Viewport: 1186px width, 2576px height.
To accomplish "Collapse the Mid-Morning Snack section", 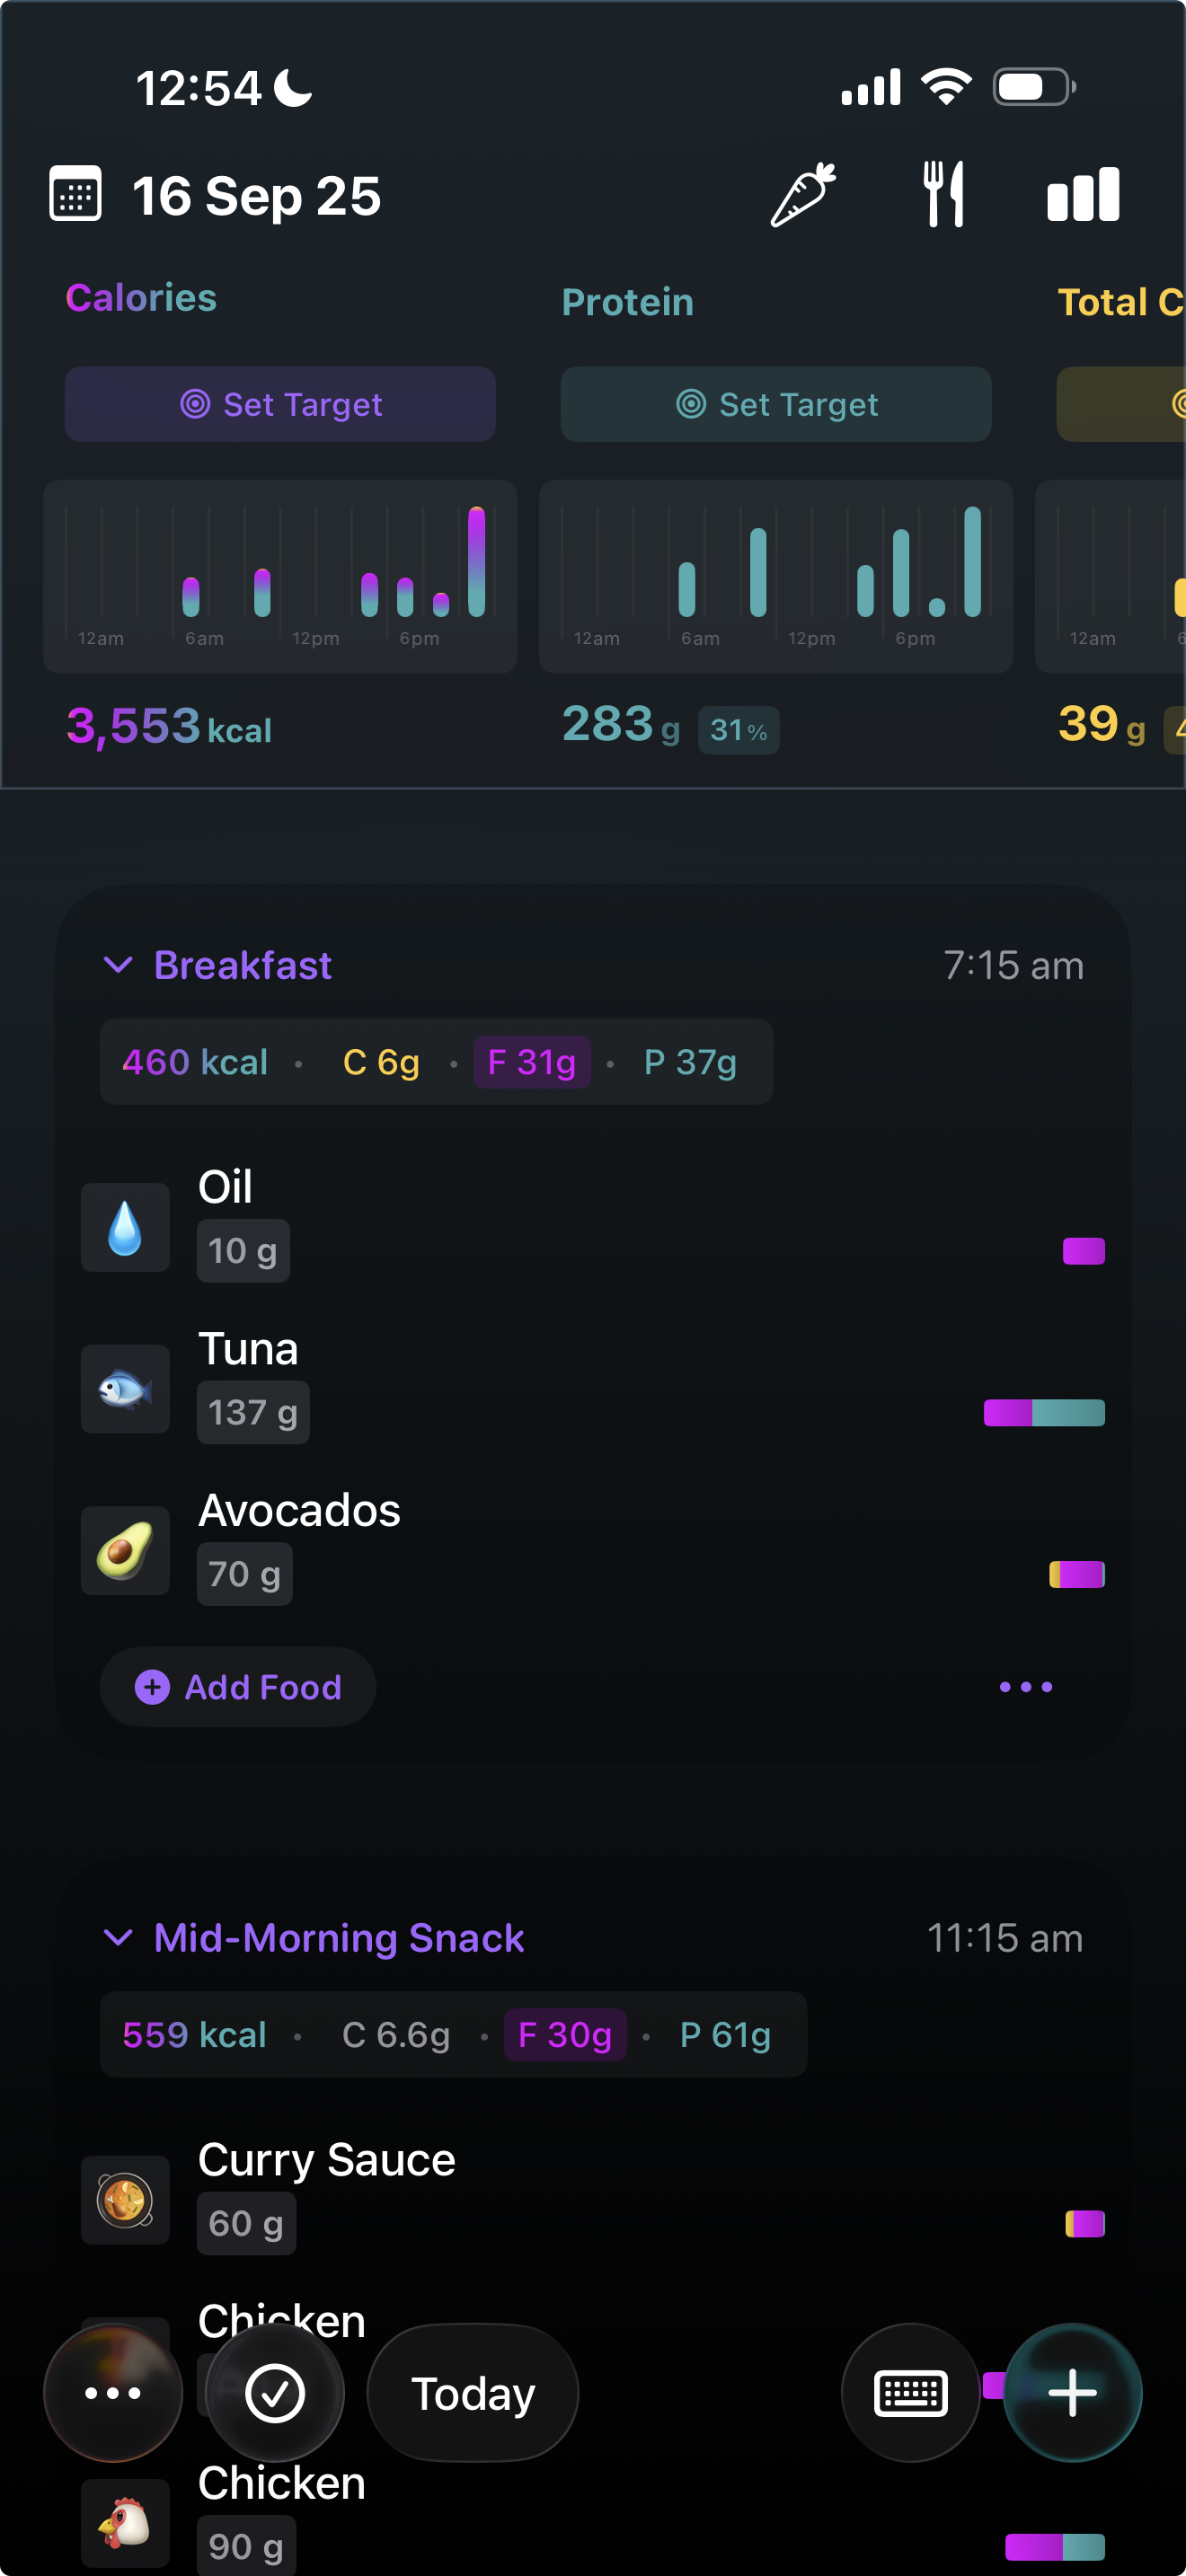I will (x=118, y=1937).
